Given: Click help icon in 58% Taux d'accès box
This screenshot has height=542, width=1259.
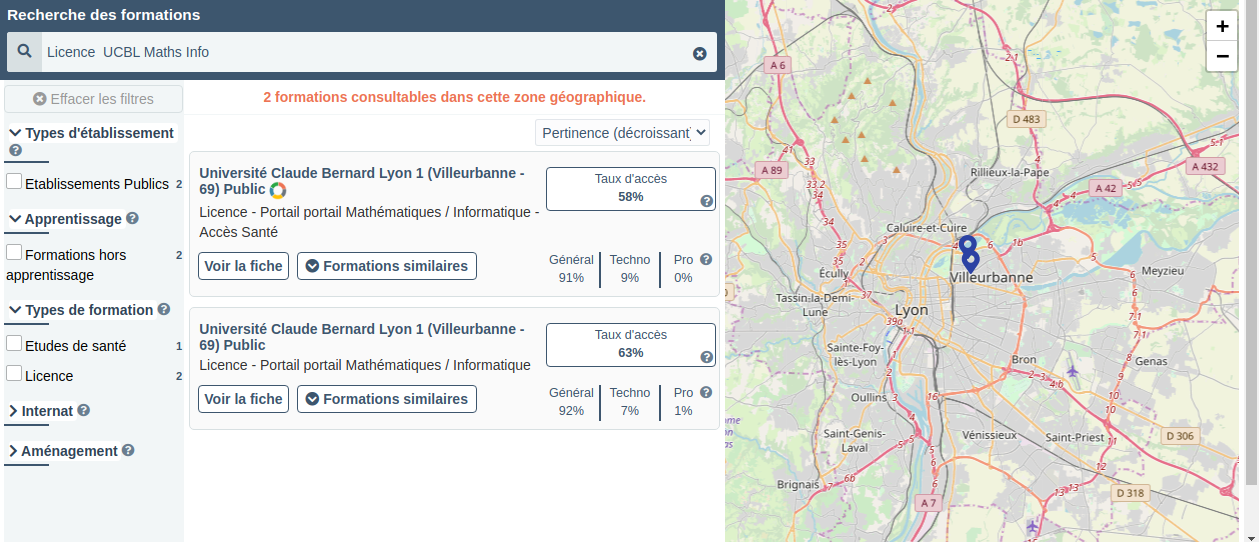Looking at the screenshot, I should [707, 201].
